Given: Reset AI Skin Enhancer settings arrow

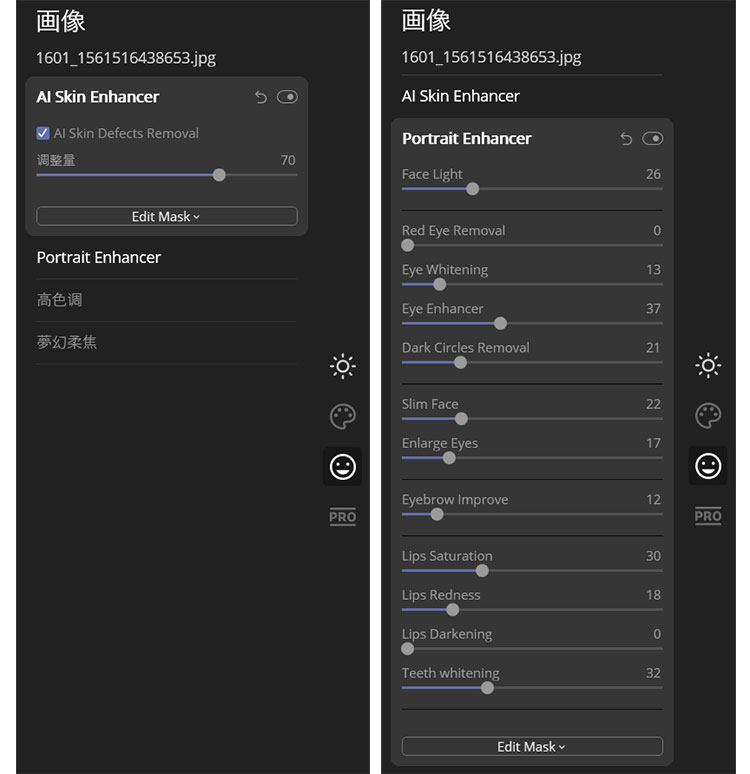Looking at the screenshot, I should coord(261,97).
